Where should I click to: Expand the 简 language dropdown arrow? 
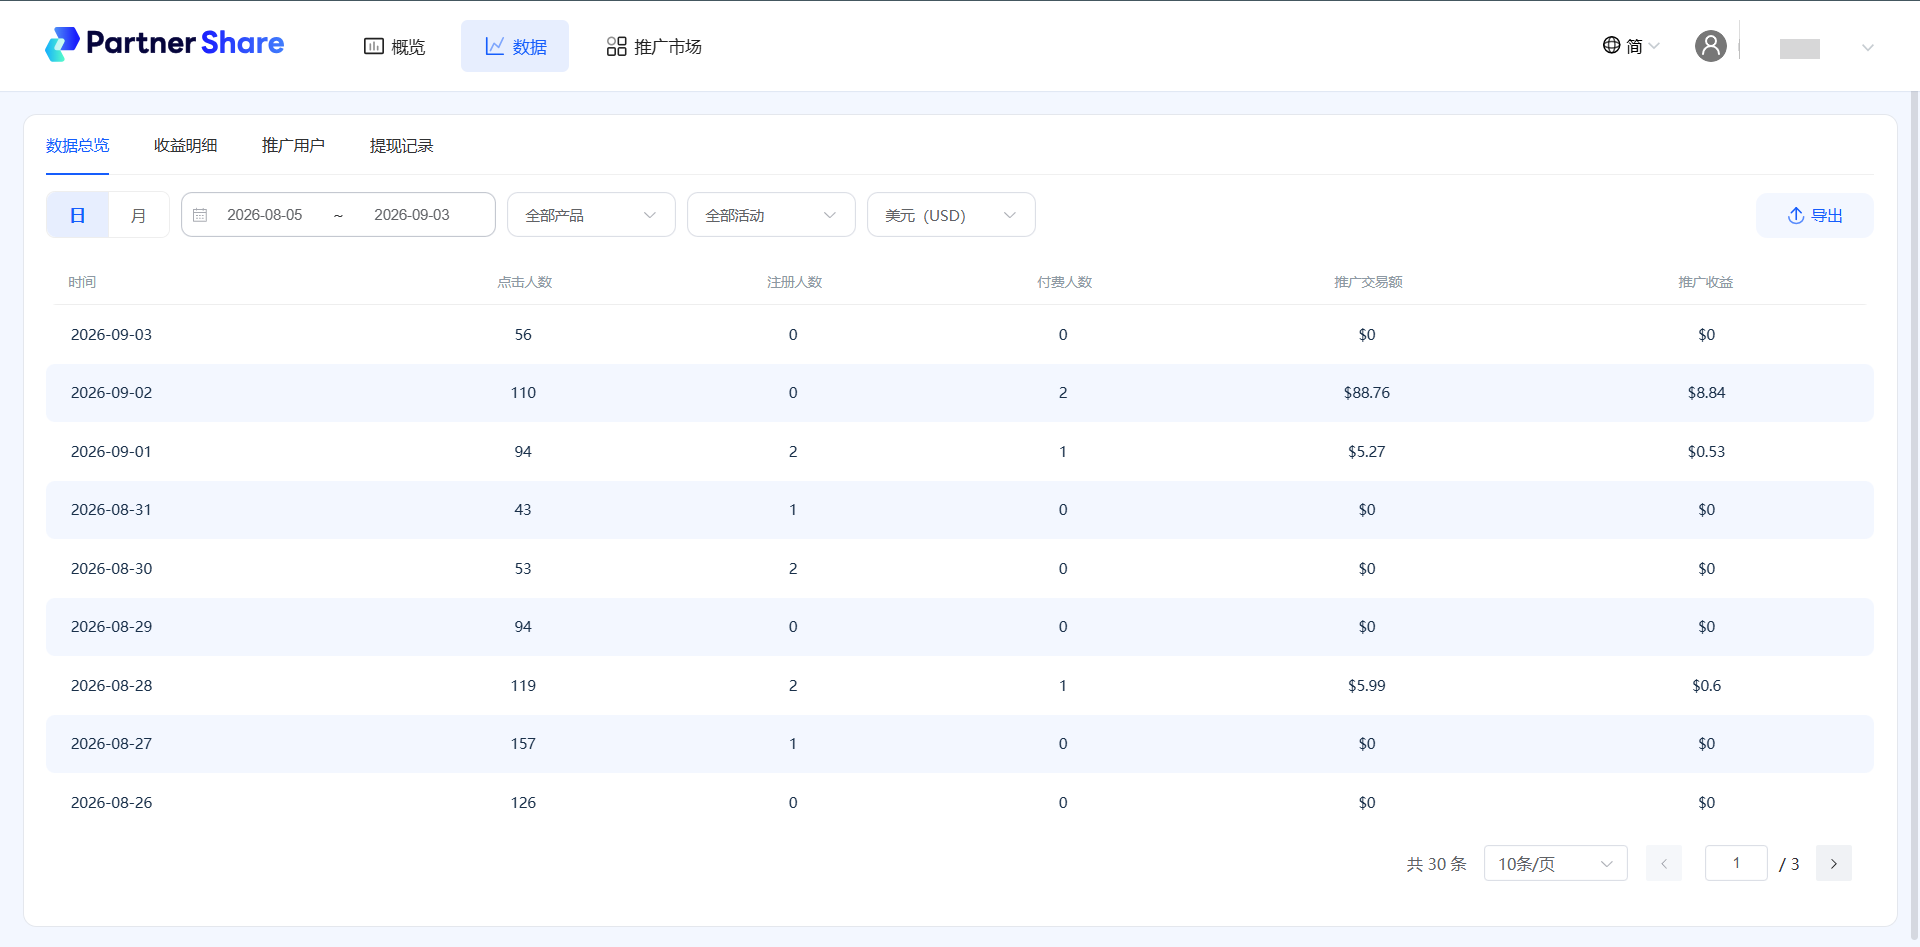1654,46
